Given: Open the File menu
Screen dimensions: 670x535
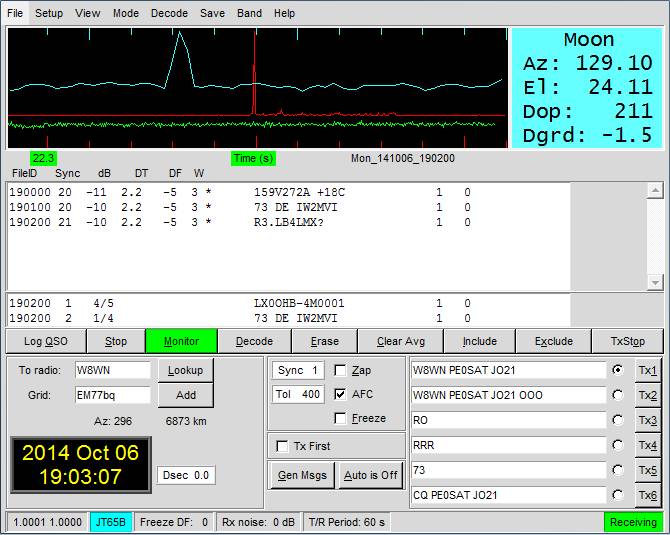Looking at the screenshot, I should [15, 13].
